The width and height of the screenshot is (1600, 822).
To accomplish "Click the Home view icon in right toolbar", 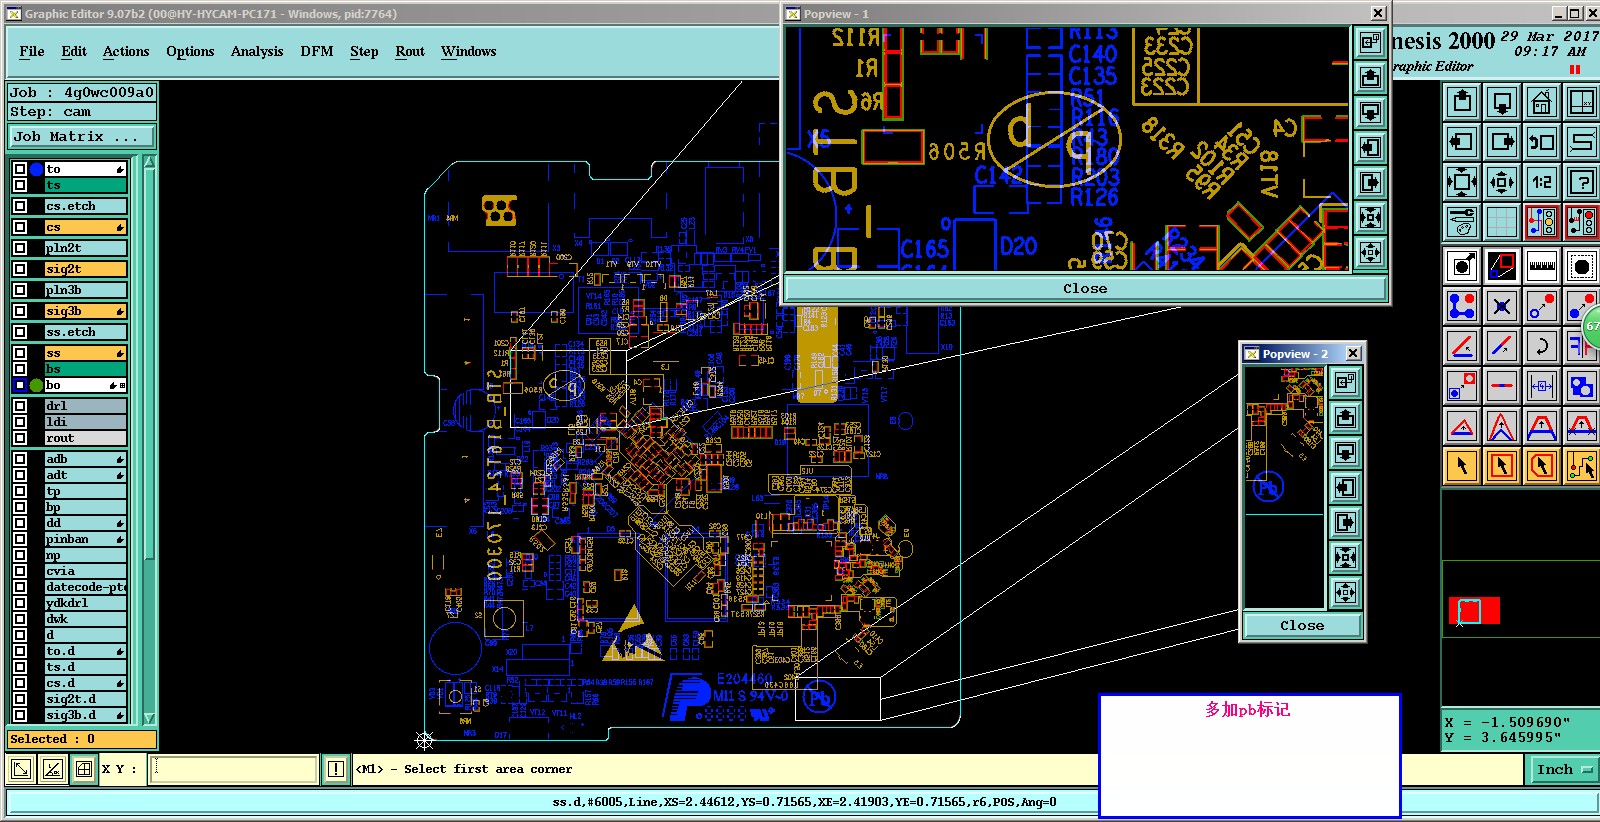I will [1541, 102].
